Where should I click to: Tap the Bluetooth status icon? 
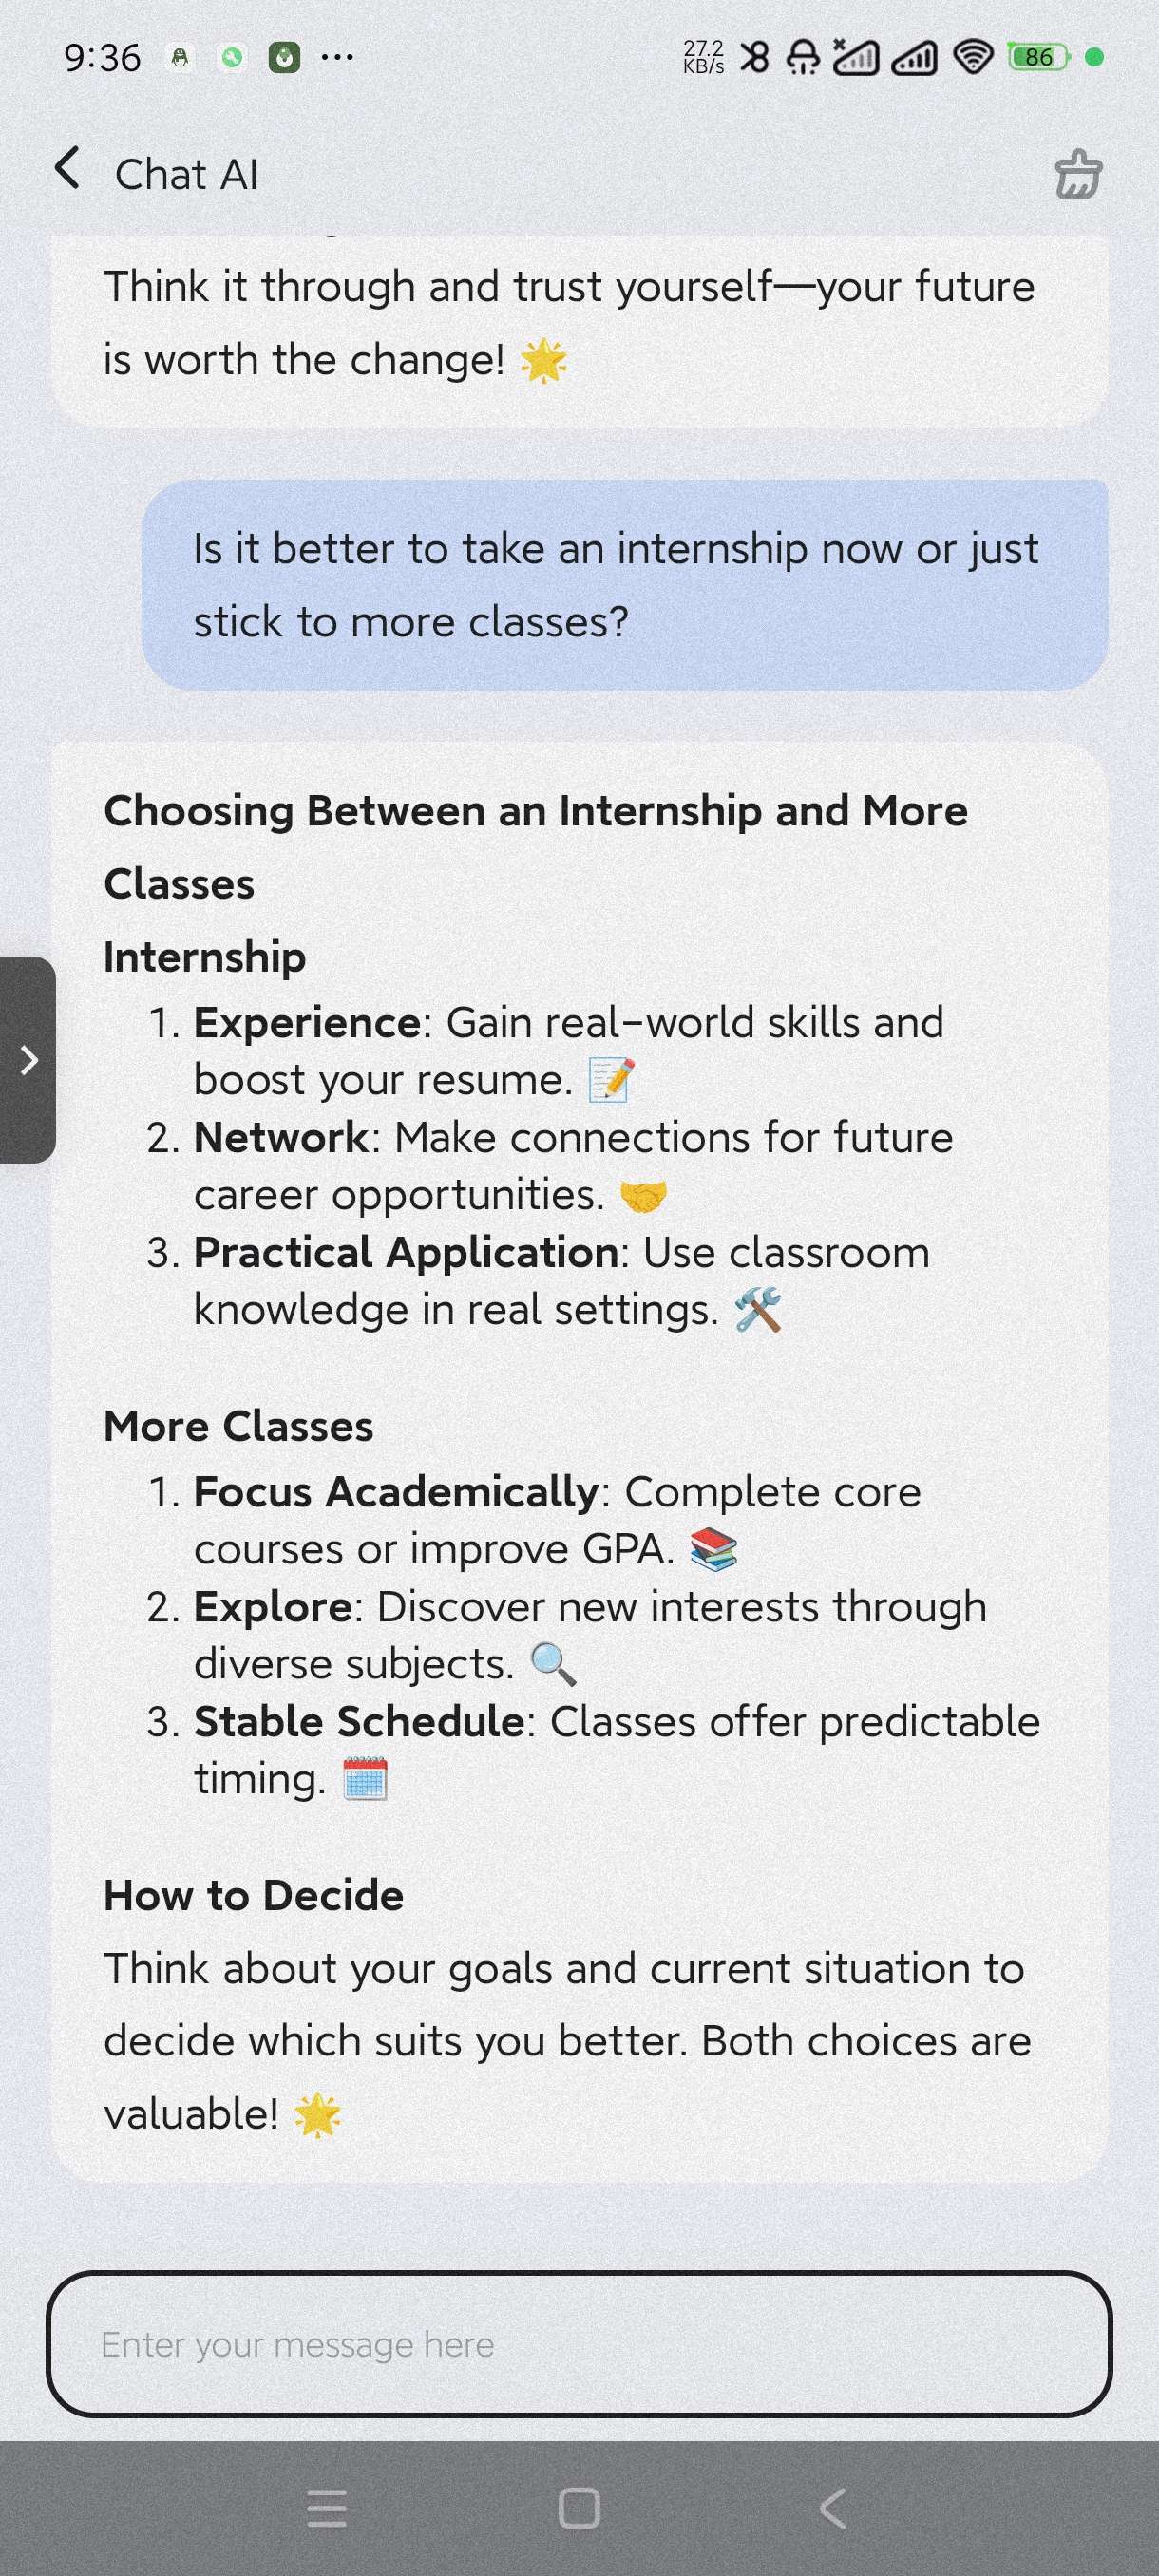755,57
